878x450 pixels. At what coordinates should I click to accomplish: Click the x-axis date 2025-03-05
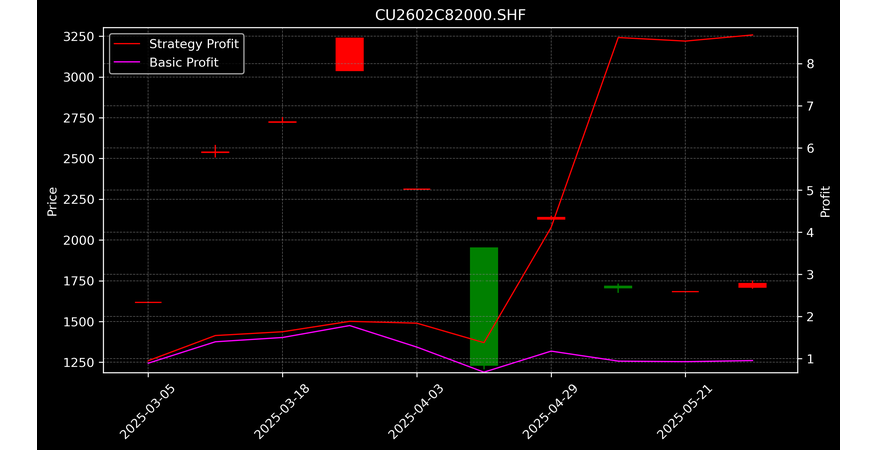pyautogui.click(x=147, y=412)
